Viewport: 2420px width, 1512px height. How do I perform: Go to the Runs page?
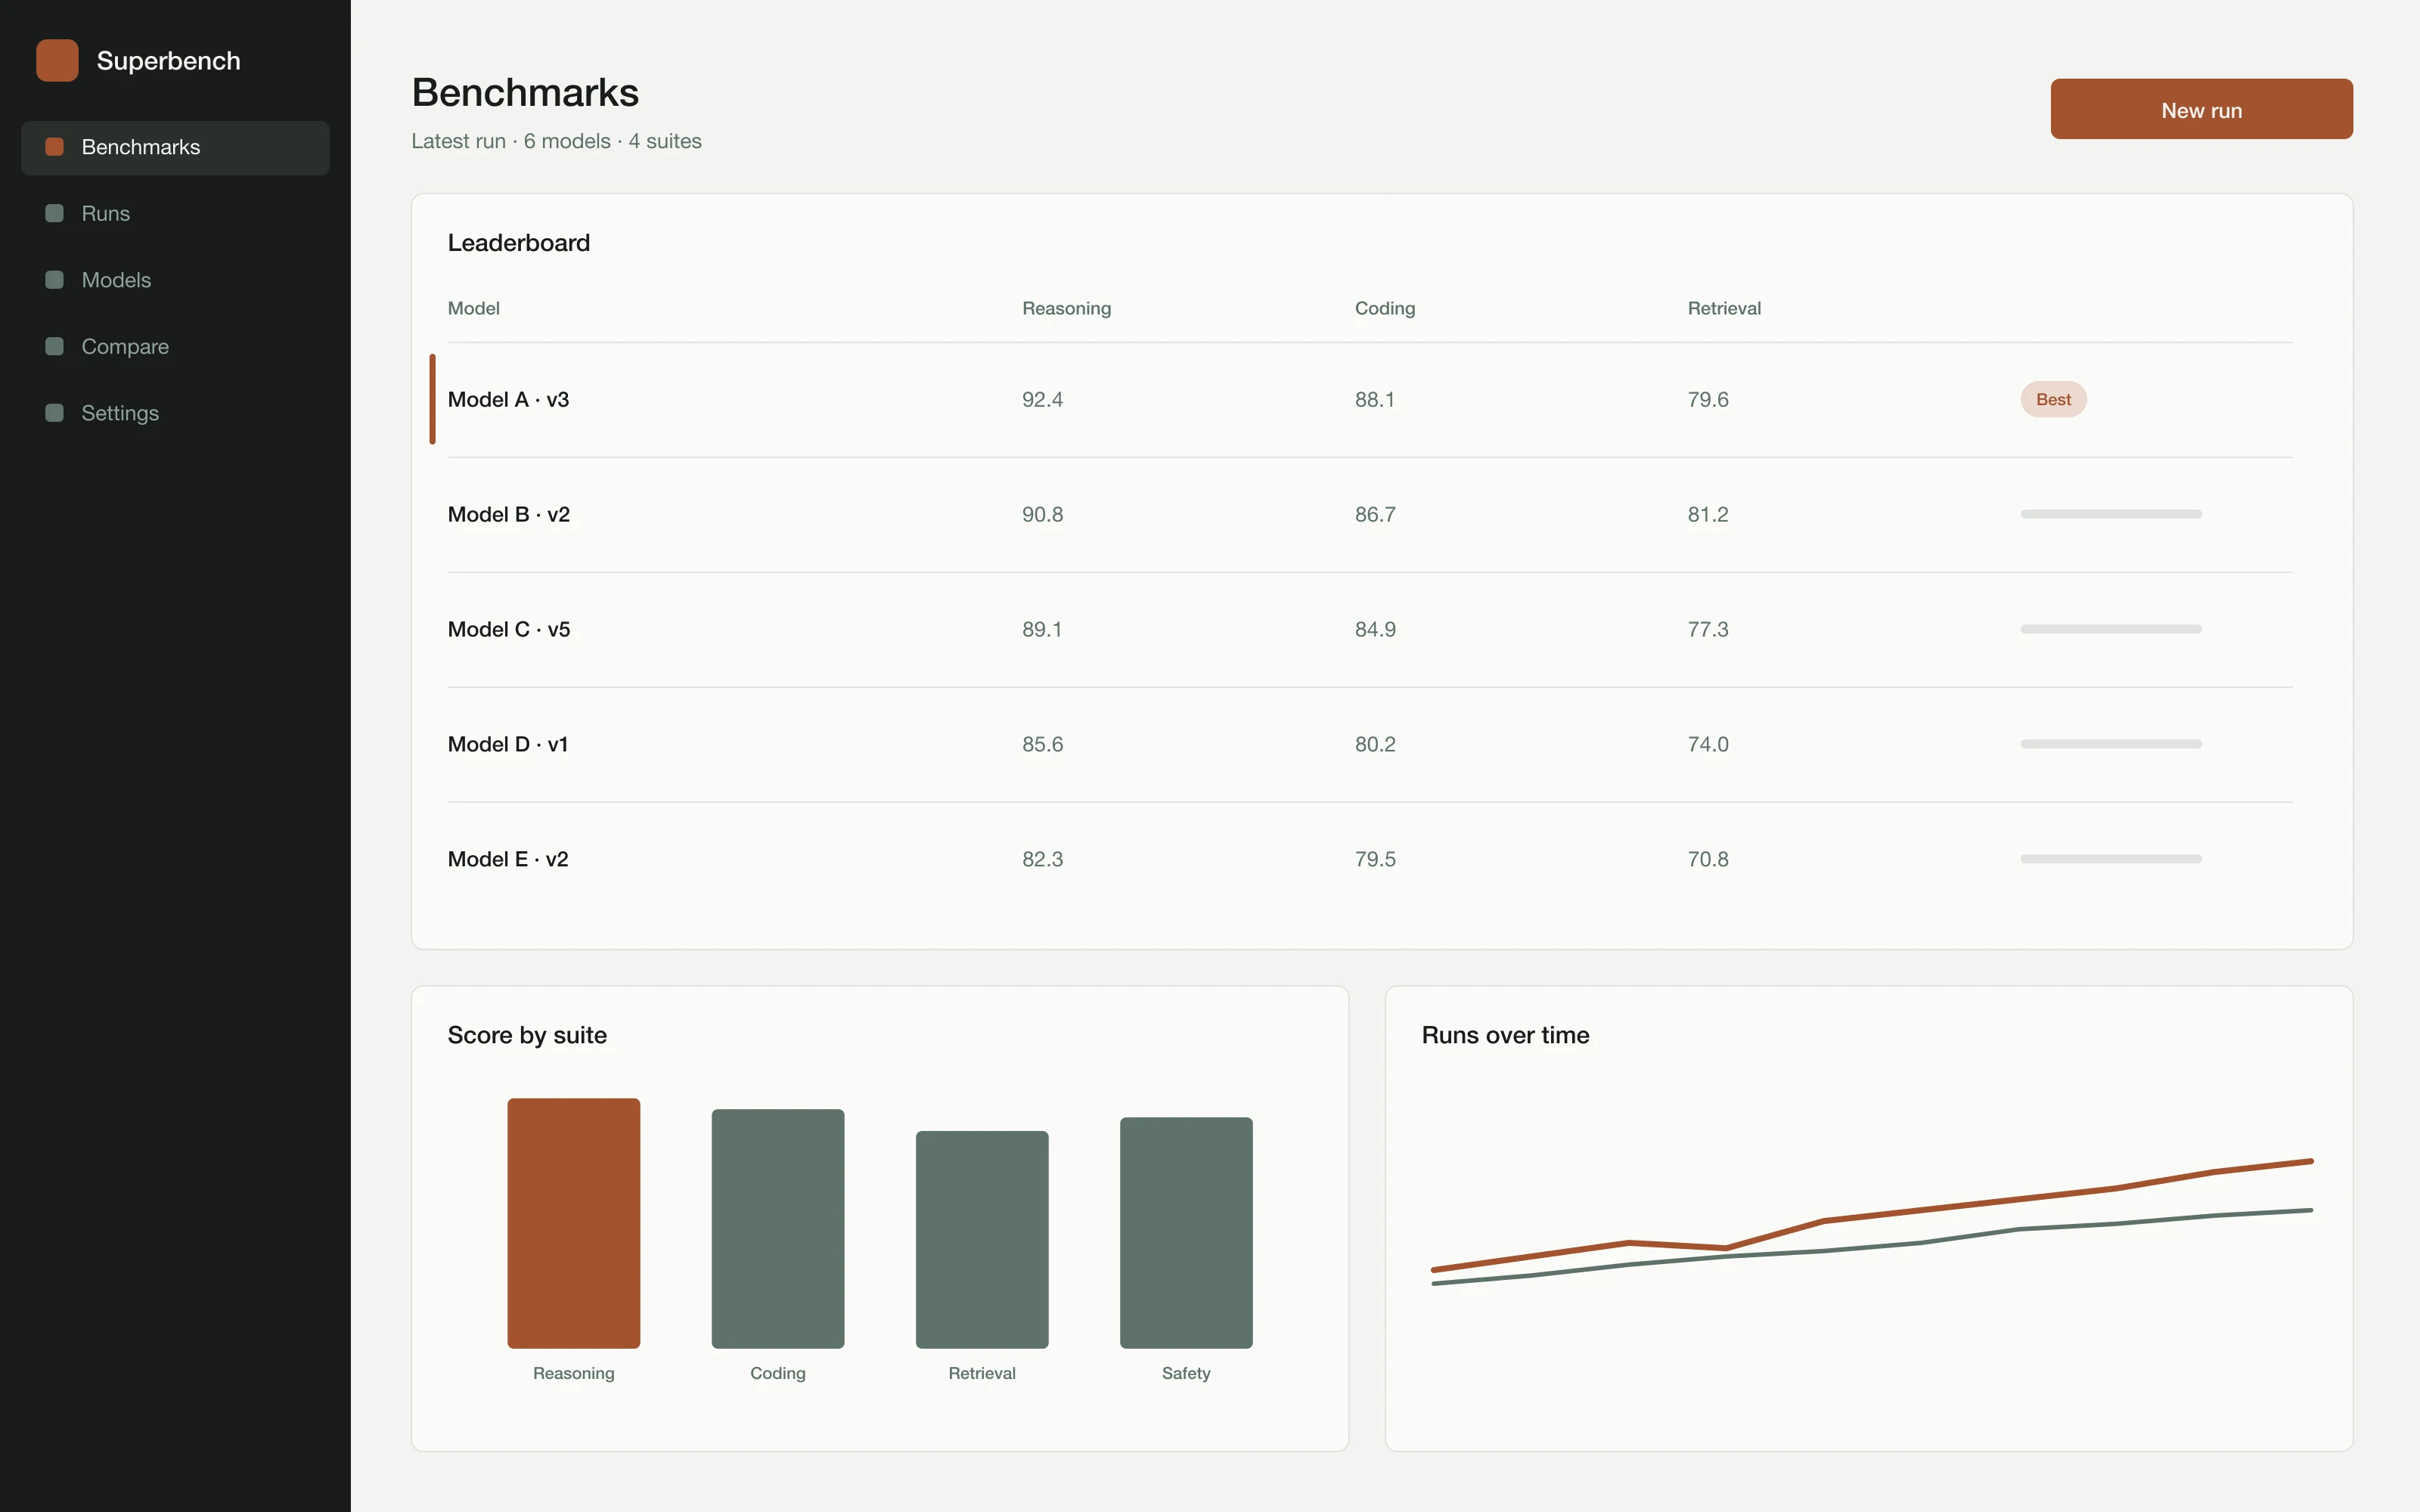coord(175,213)
